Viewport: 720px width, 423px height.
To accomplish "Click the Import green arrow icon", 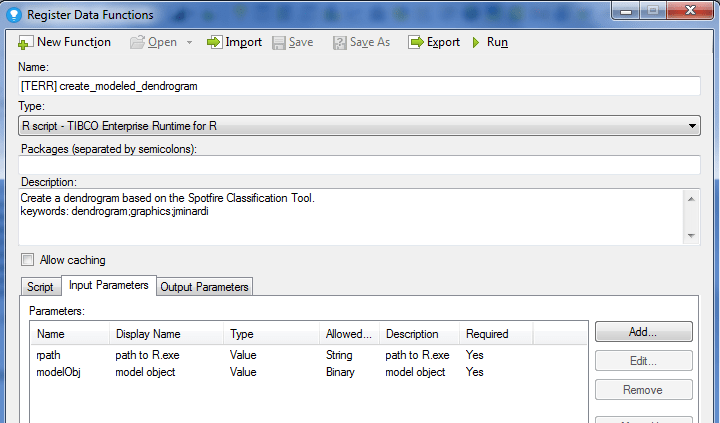I will pos(214,42).
